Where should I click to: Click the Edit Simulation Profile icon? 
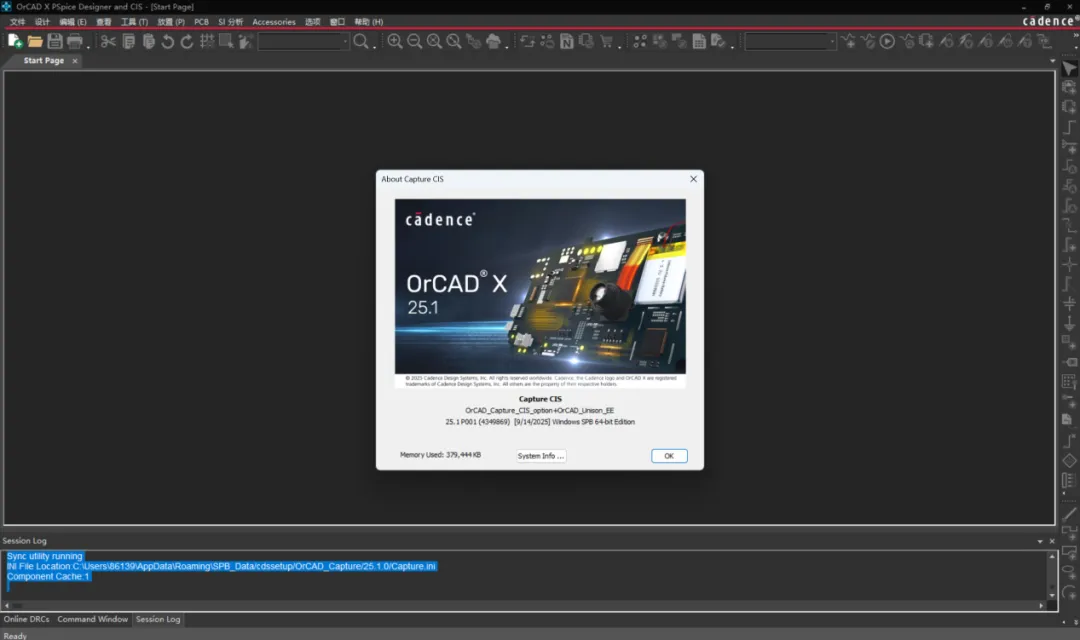pyautogui.click(x=869, y=41)
